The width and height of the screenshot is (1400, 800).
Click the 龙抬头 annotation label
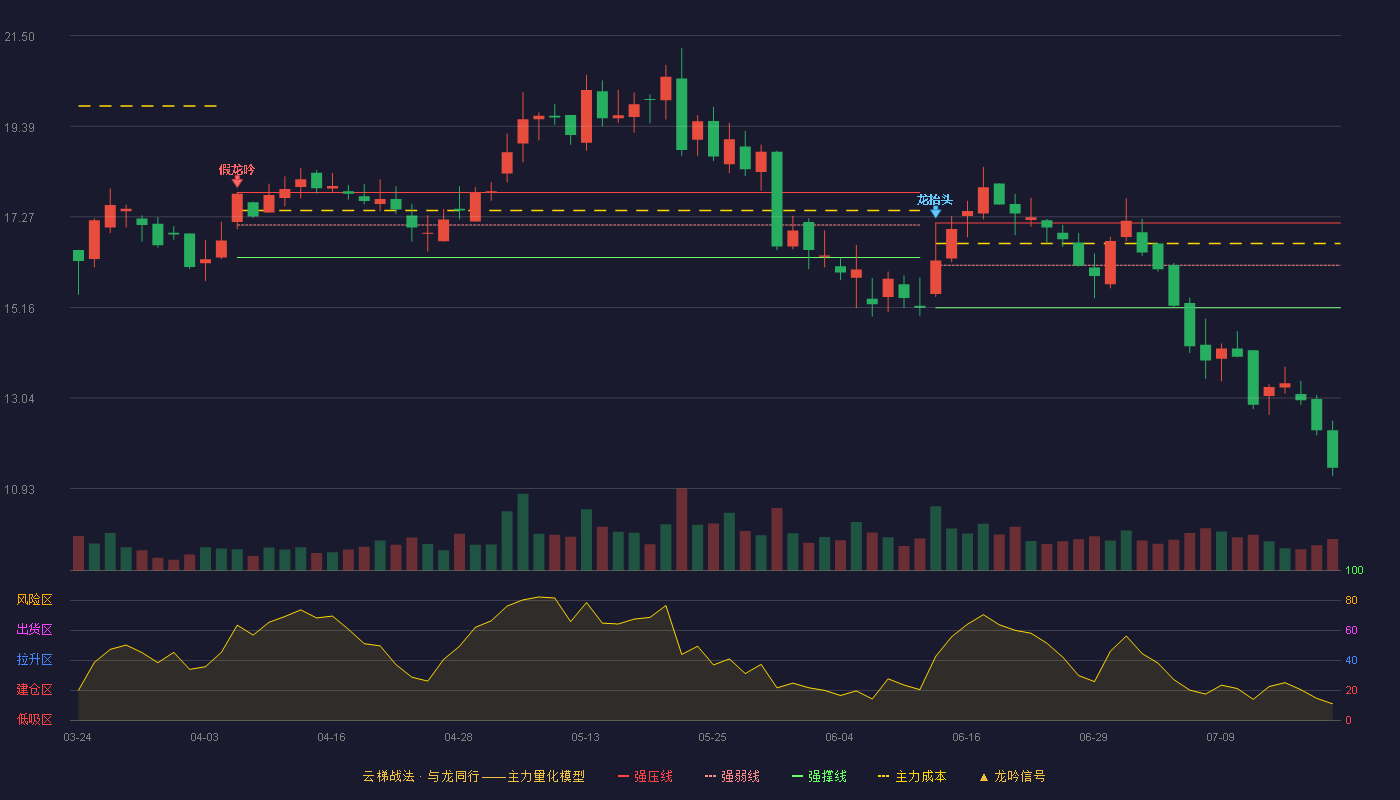tap(935, 199)
